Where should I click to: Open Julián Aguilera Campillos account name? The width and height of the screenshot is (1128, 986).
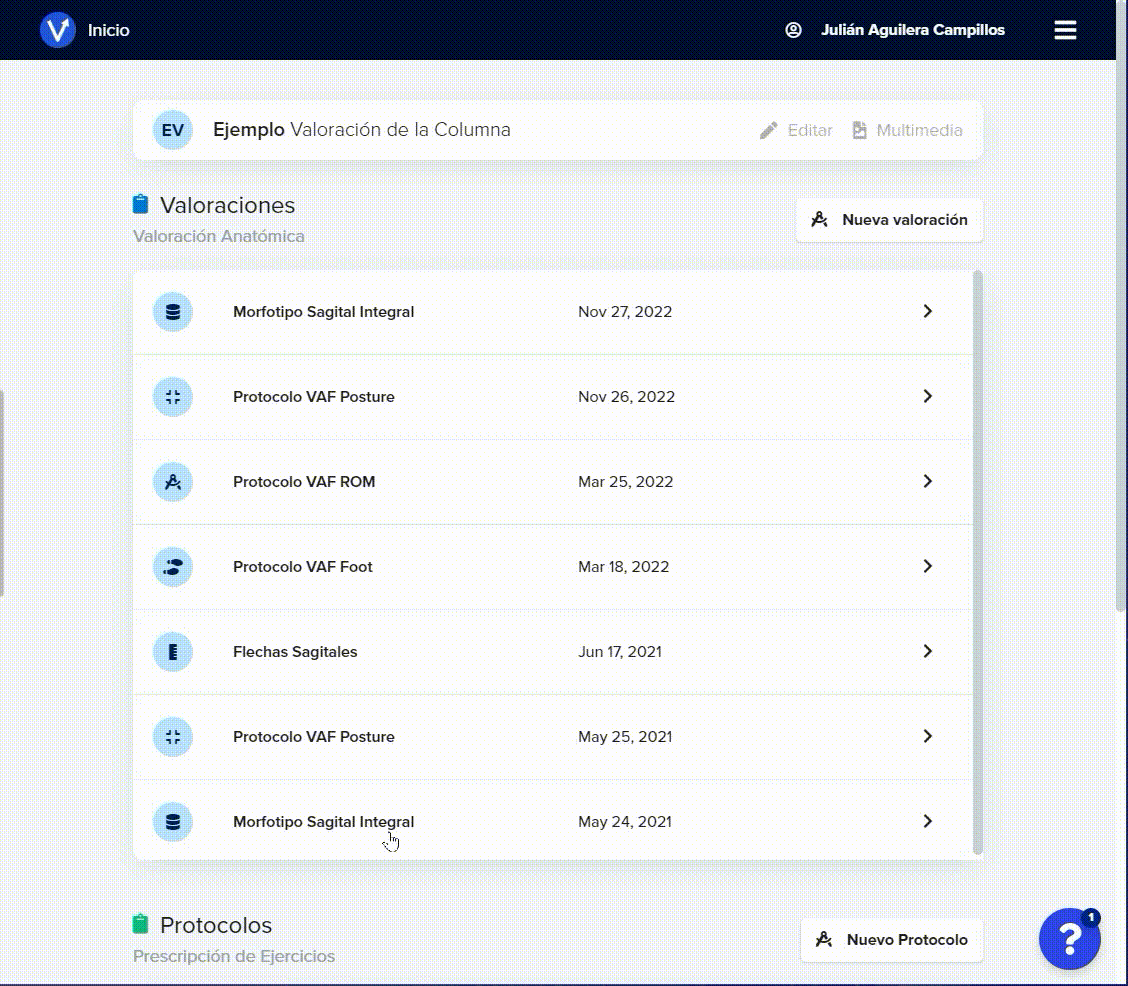tap(913, 30)
